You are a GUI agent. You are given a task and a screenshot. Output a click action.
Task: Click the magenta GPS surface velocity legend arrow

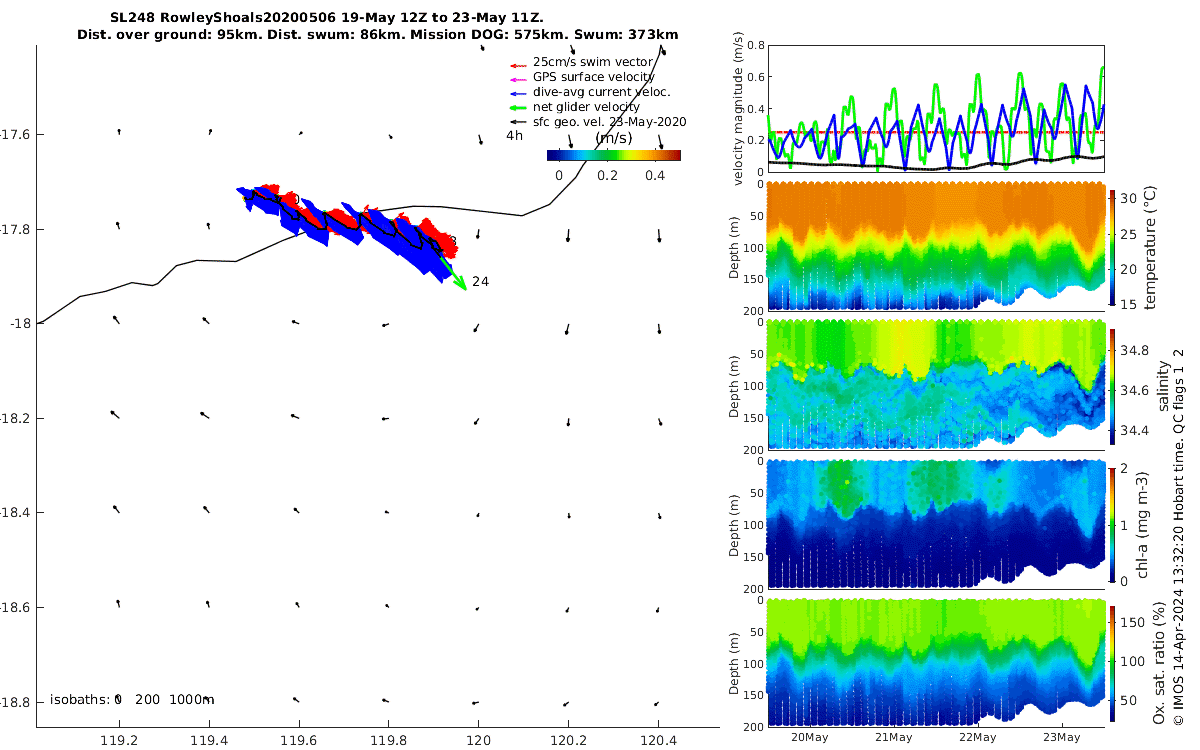coord(517,80)
